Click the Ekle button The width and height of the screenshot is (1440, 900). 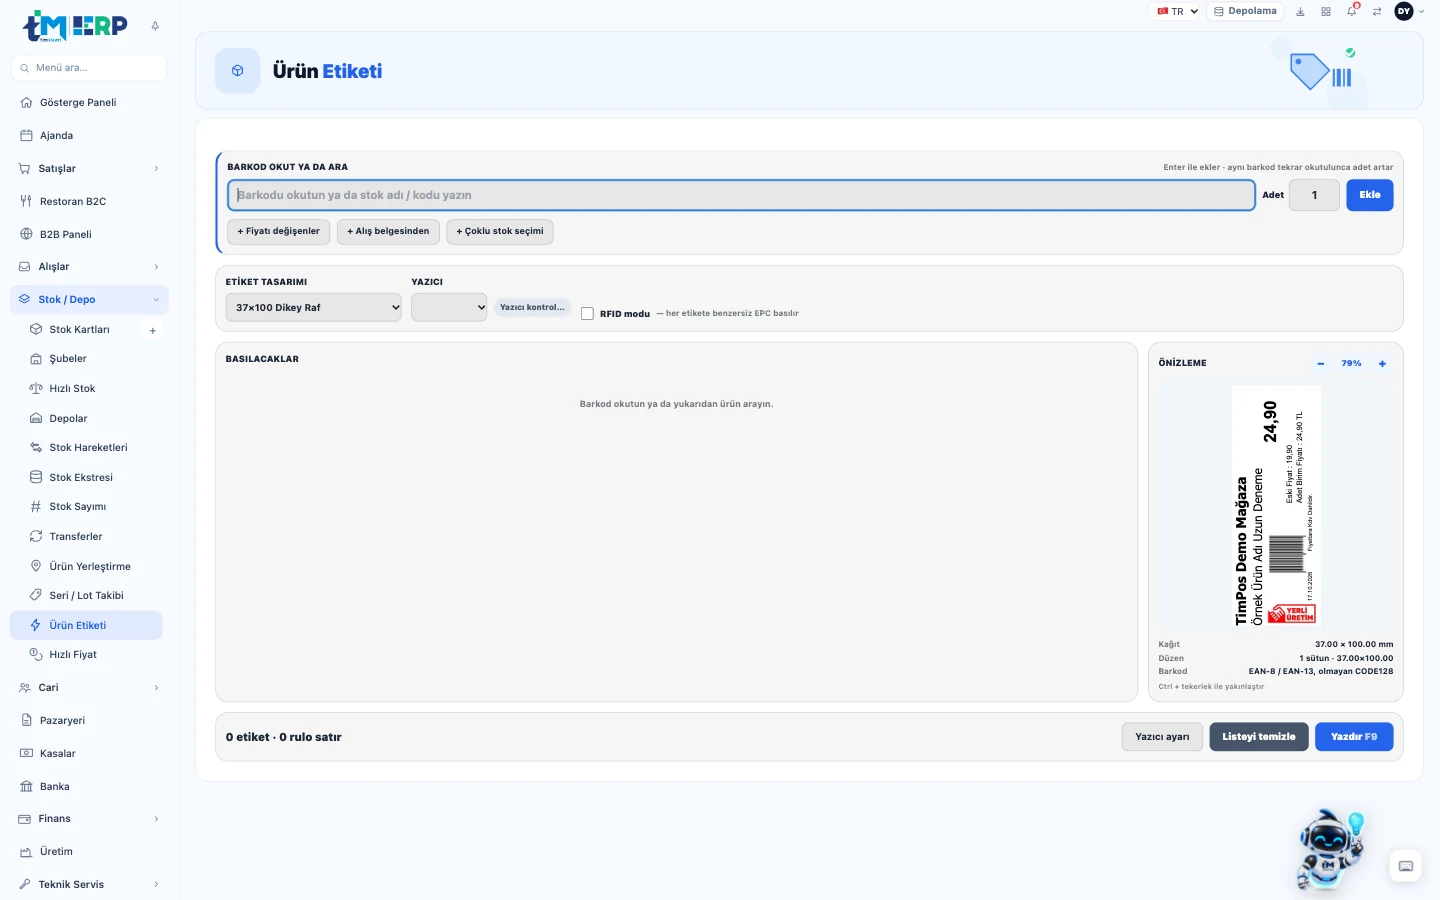[x=1370, y=195]
